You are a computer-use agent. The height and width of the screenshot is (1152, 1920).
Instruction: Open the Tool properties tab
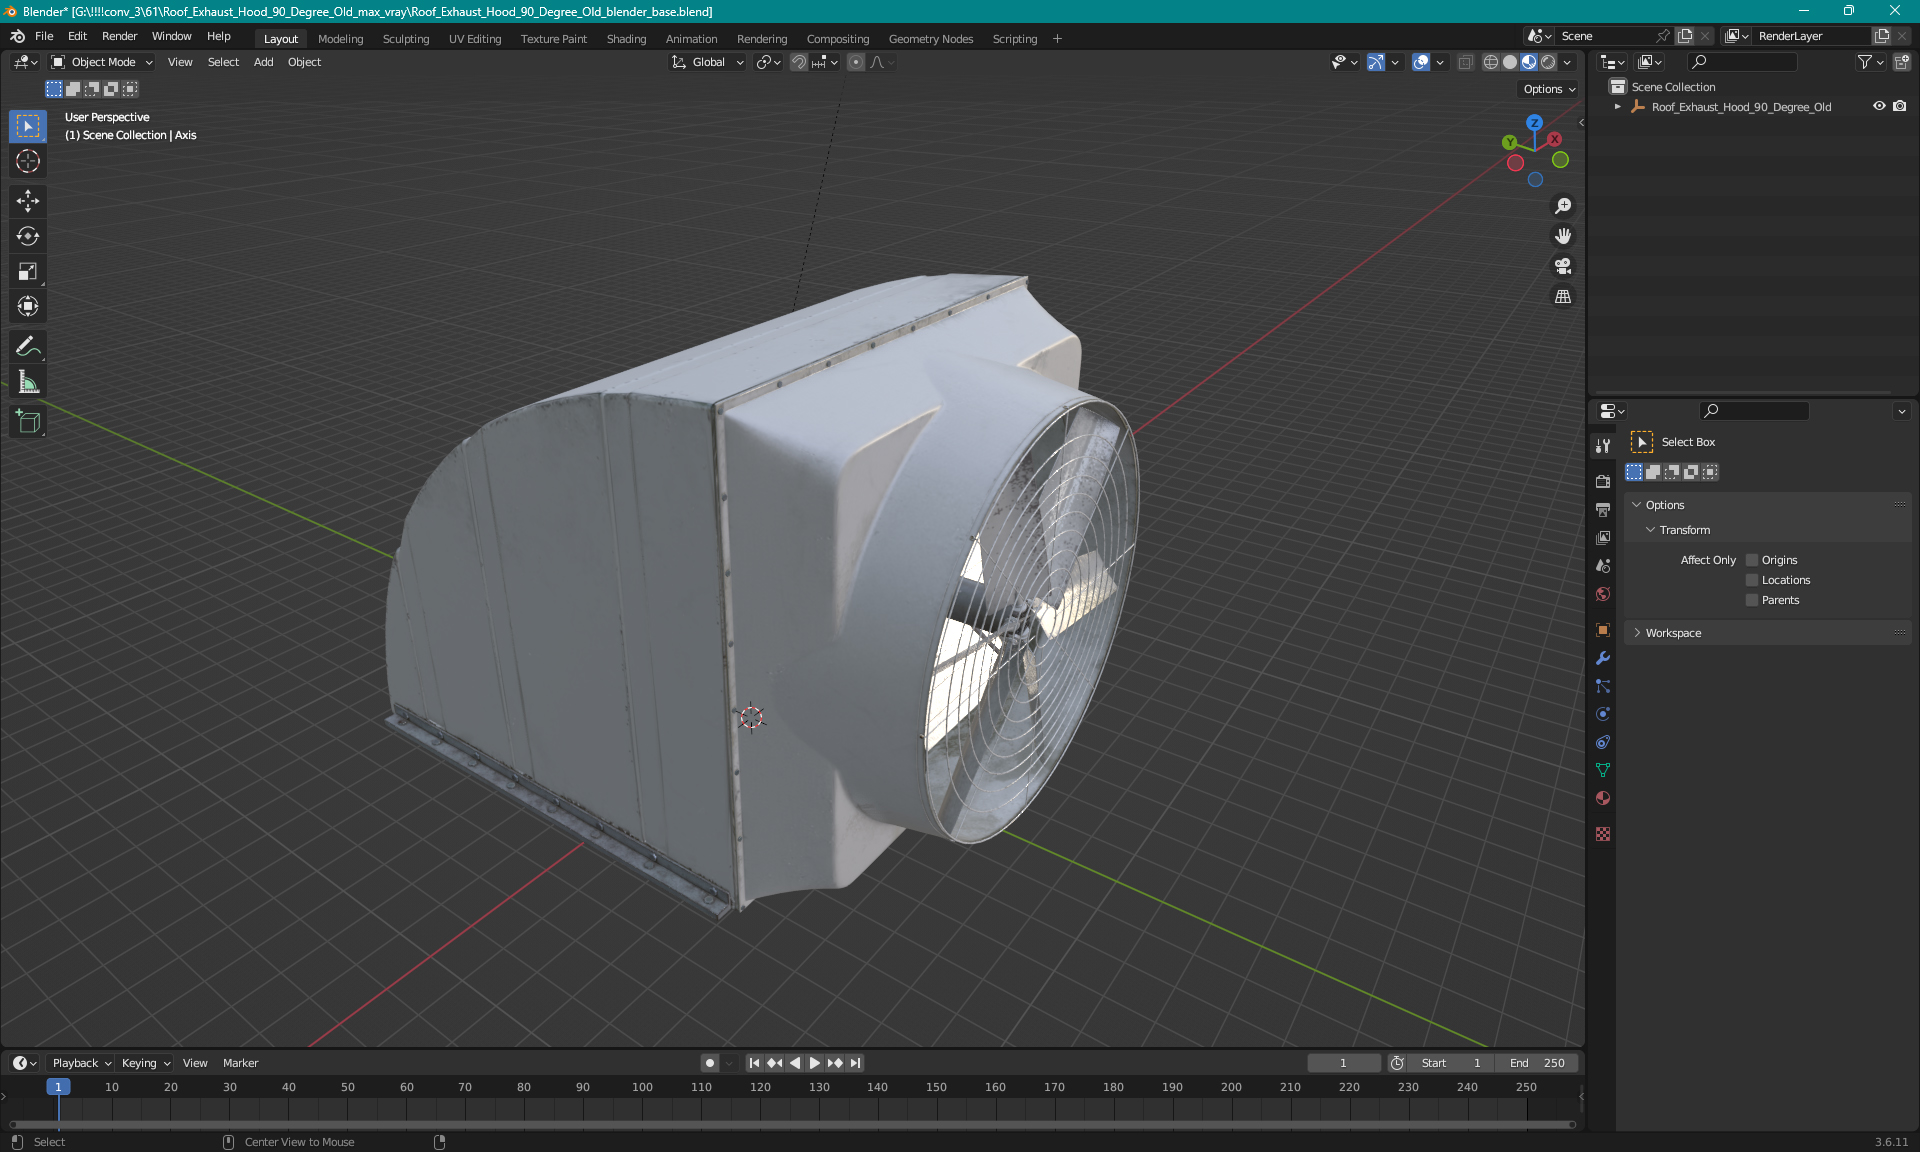[x=1603, y=446]
